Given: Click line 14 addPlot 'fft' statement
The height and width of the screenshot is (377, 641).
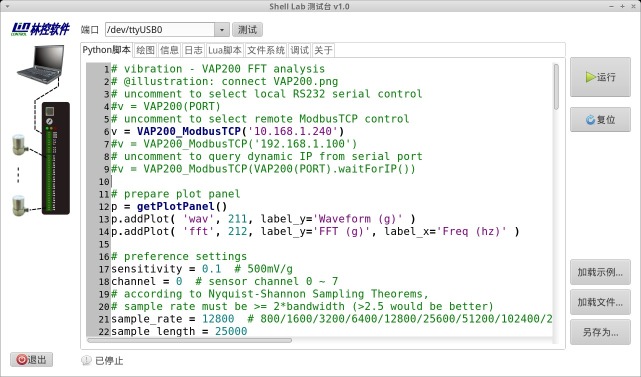Looking at the screenshot, I should (x=315, y=231).
